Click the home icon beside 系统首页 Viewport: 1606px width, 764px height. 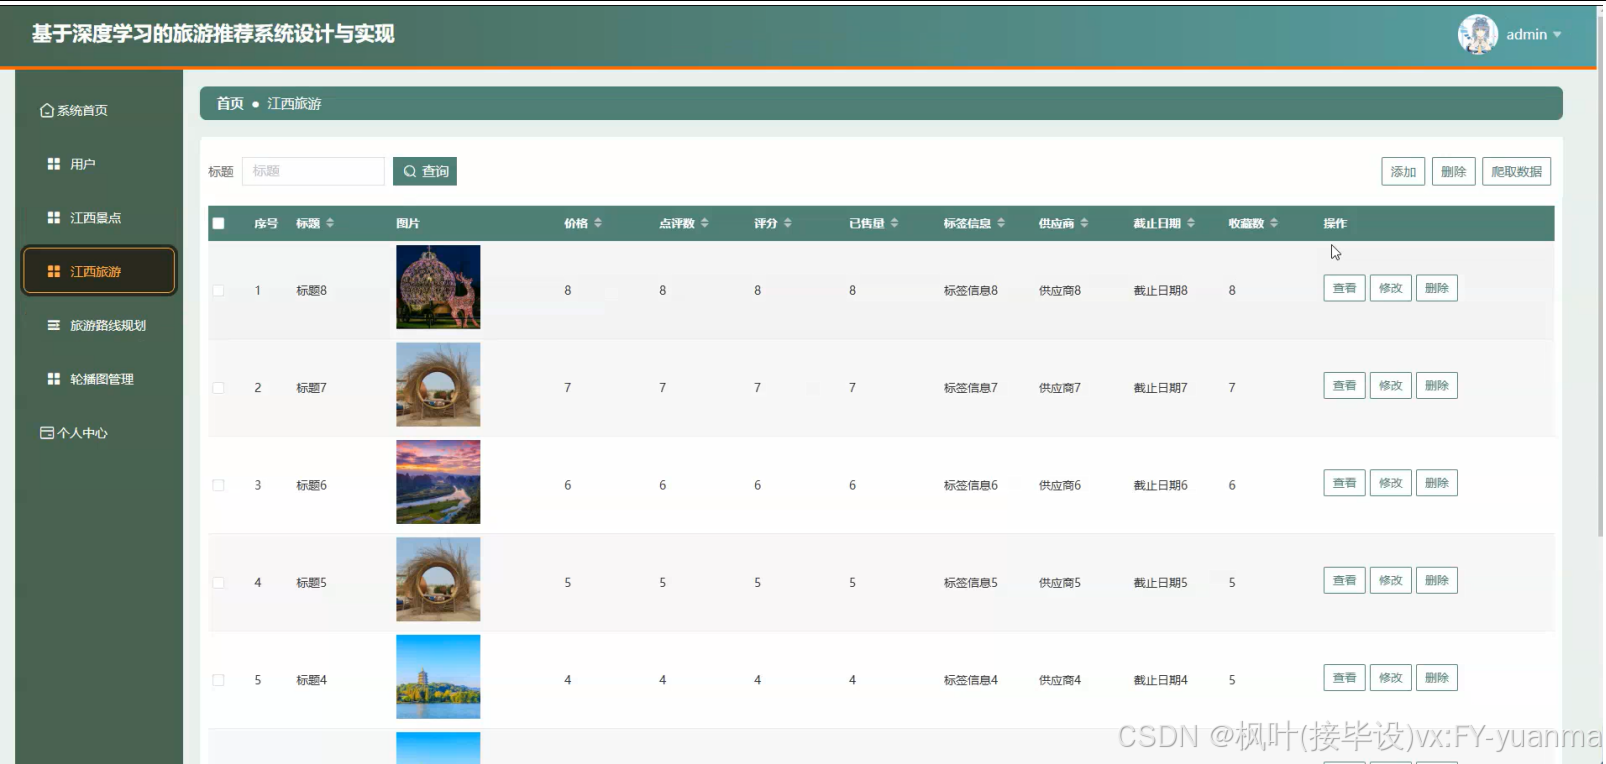click(46, 111)
